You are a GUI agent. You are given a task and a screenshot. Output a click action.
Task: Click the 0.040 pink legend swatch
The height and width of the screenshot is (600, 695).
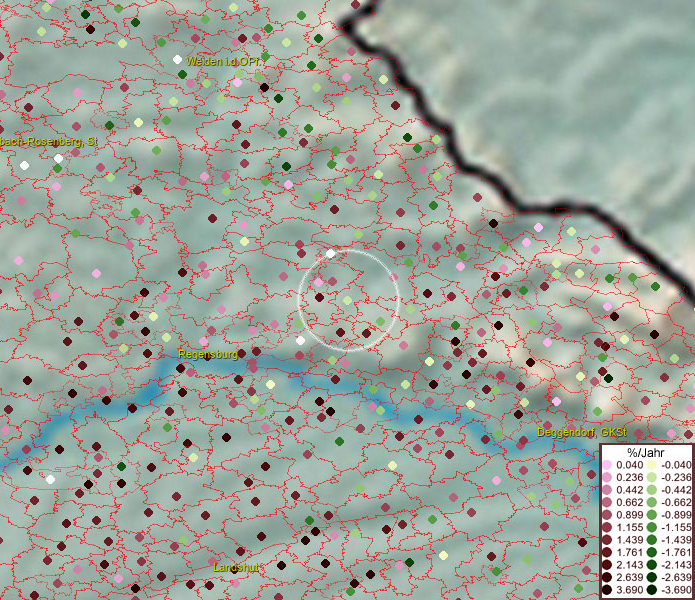coord(607,465)
